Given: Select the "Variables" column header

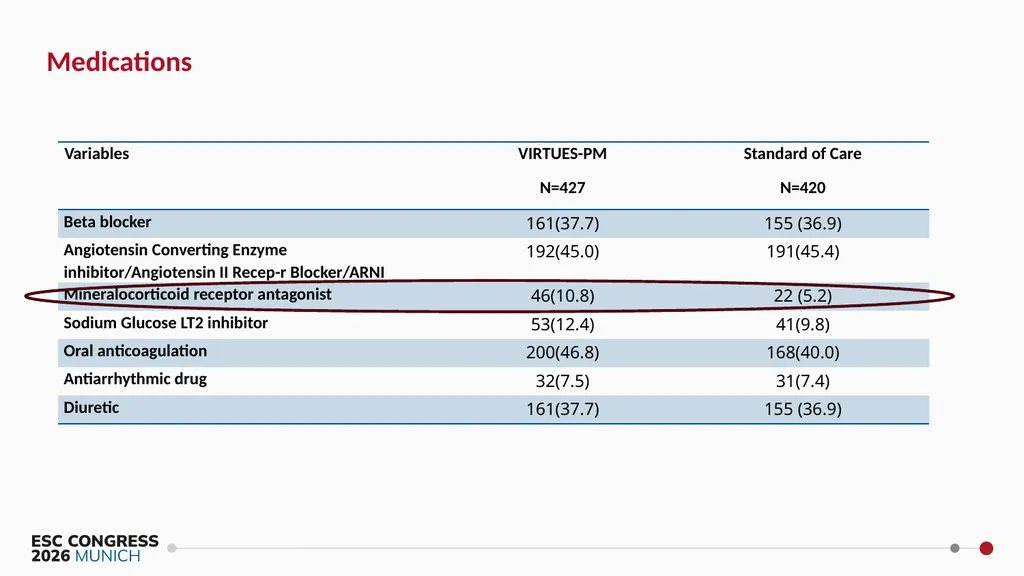Looking at the screenshot, I should point(97,153).
